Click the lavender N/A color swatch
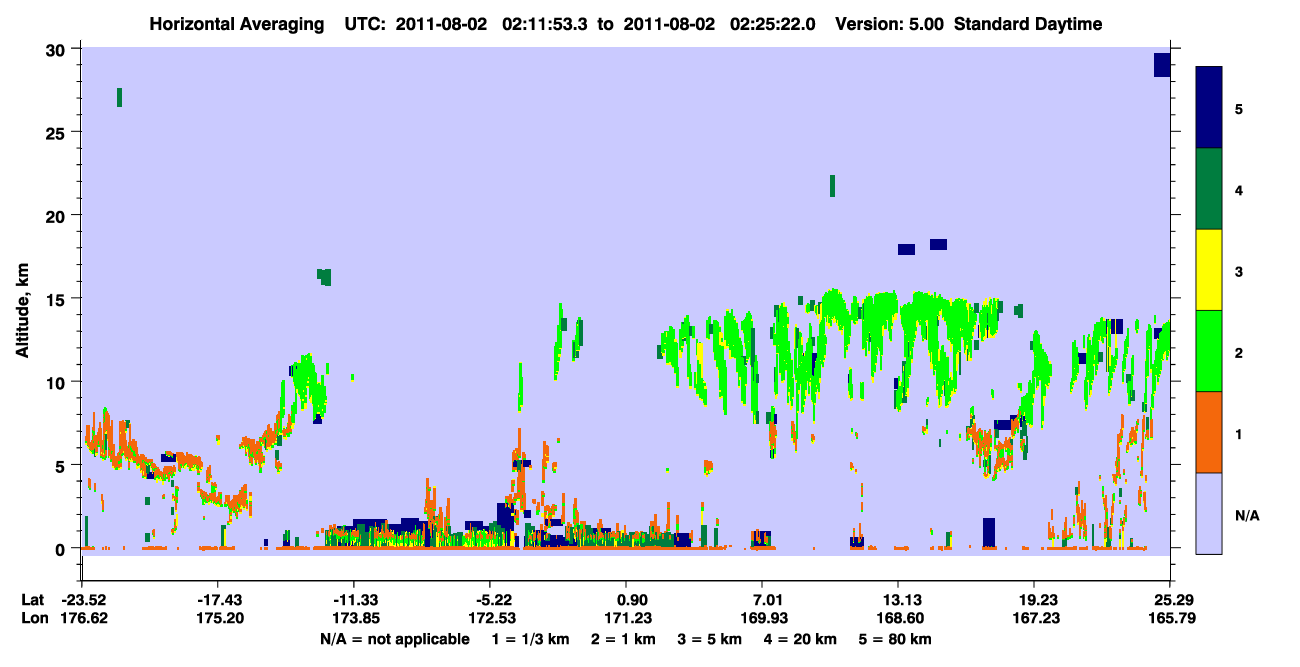 1209,513
